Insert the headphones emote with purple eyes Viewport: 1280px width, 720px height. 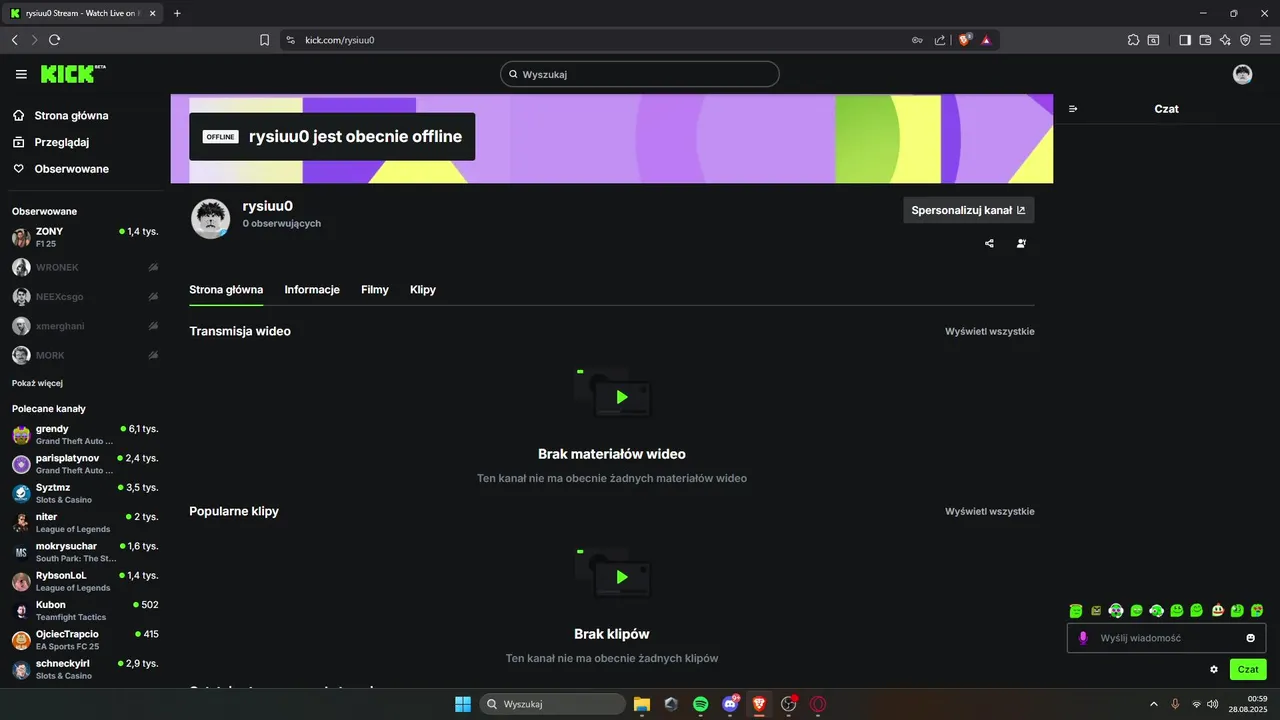coord(1116,610)
